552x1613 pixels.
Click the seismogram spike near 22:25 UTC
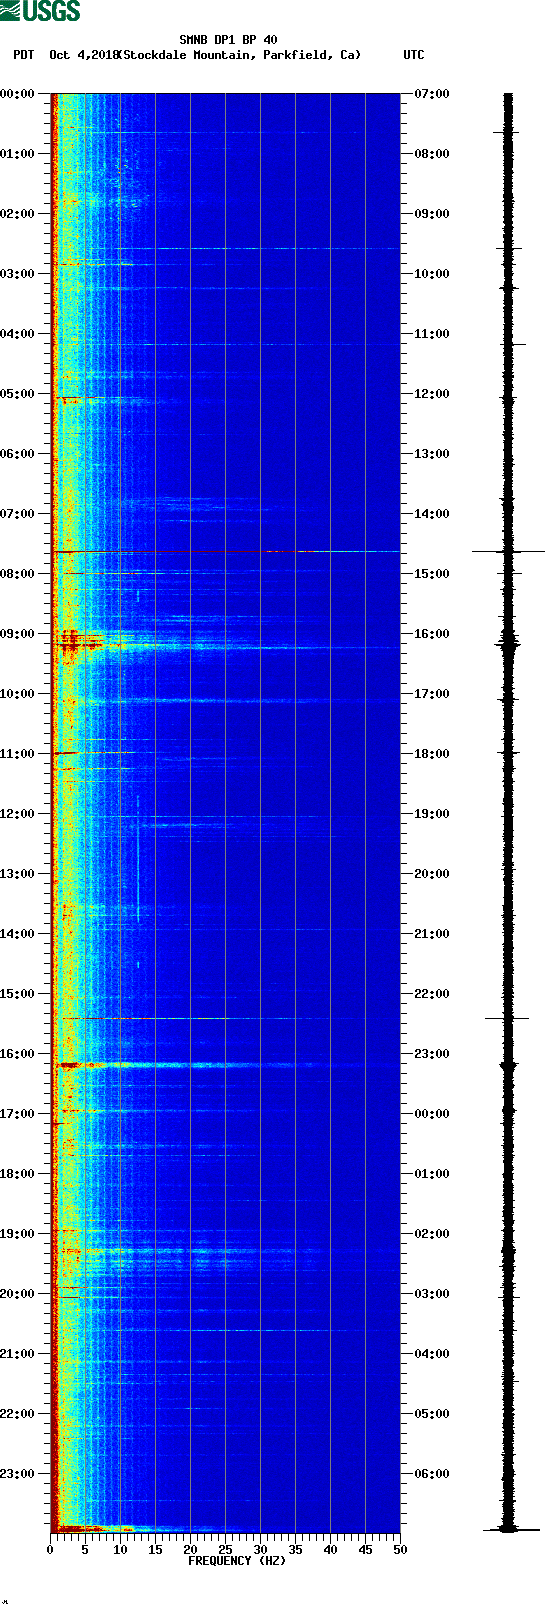(x=508, y=1018)
